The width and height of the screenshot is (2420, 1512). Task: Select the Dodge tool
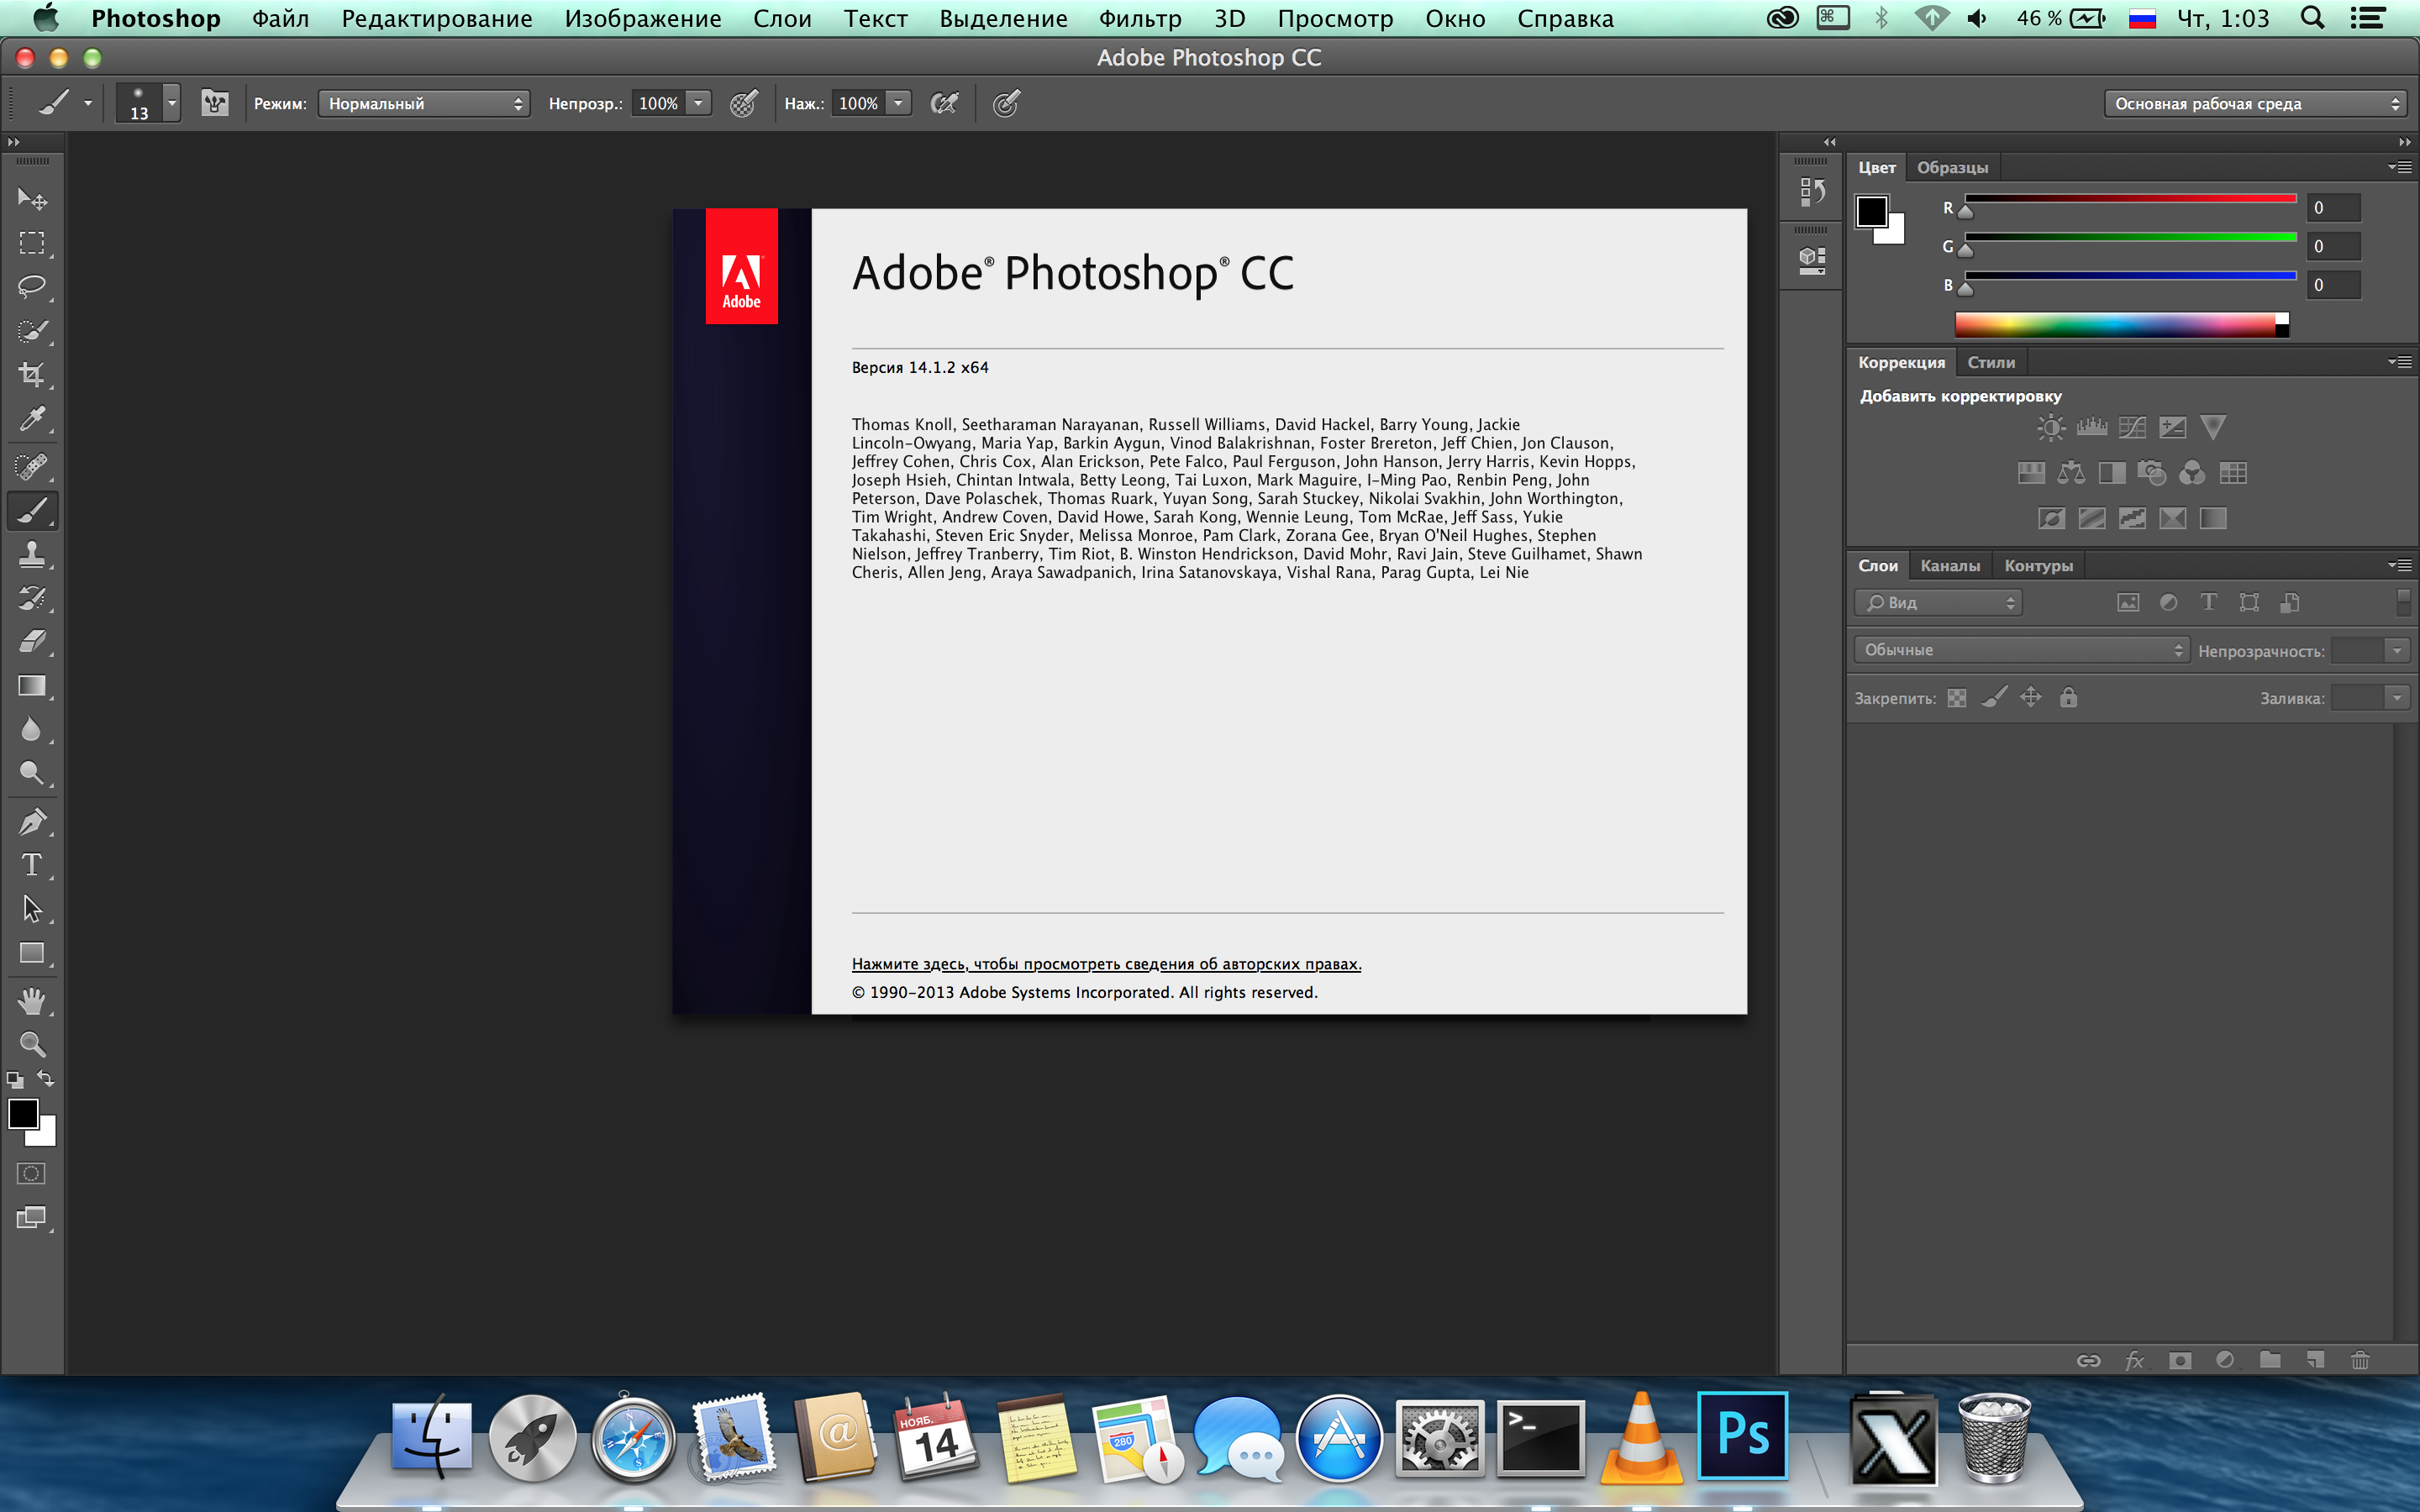click(32, 773)
